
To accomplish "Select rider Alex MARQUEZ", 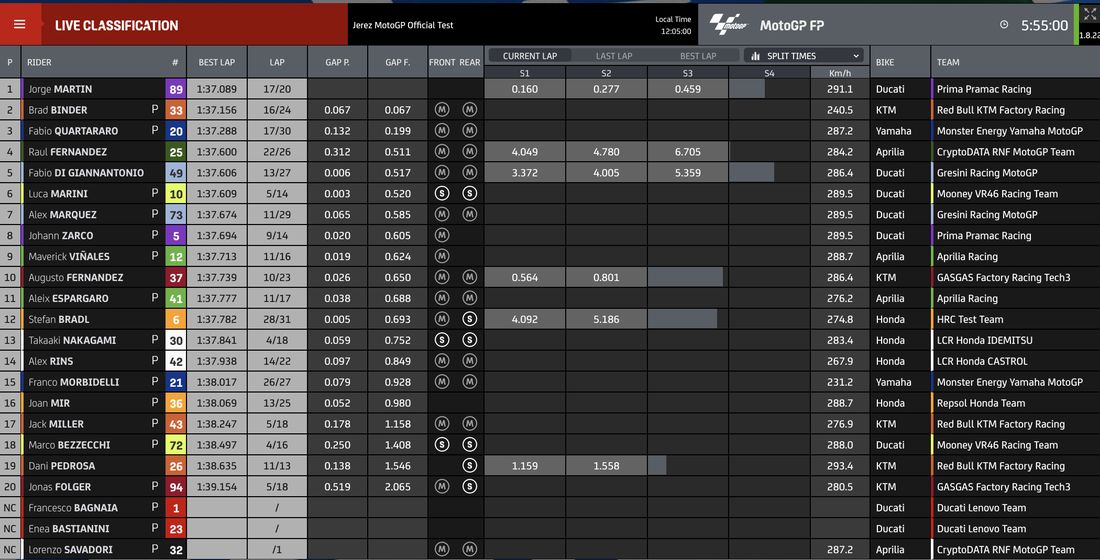I will click(x=62, y=215).
